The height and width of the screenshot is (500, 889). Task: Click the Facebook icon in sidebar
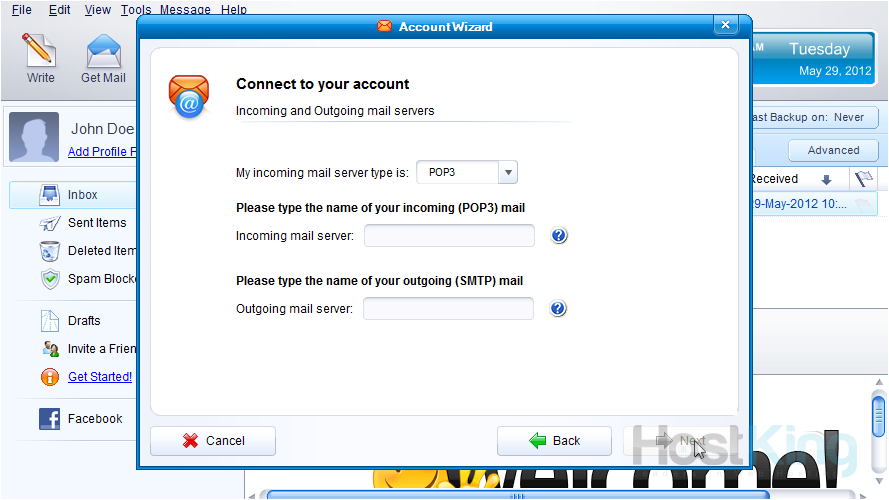point(50,419)
